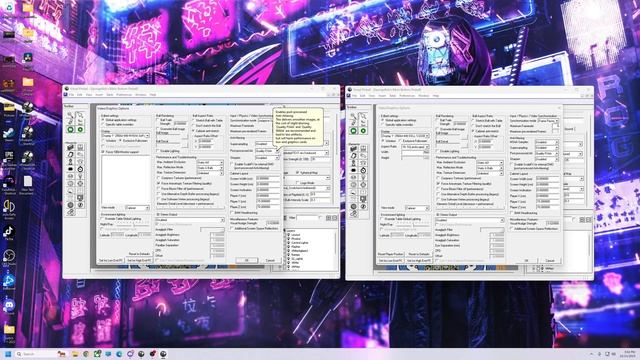
Task: Open the Steam desktop shortcut
Action: [9, 134]
